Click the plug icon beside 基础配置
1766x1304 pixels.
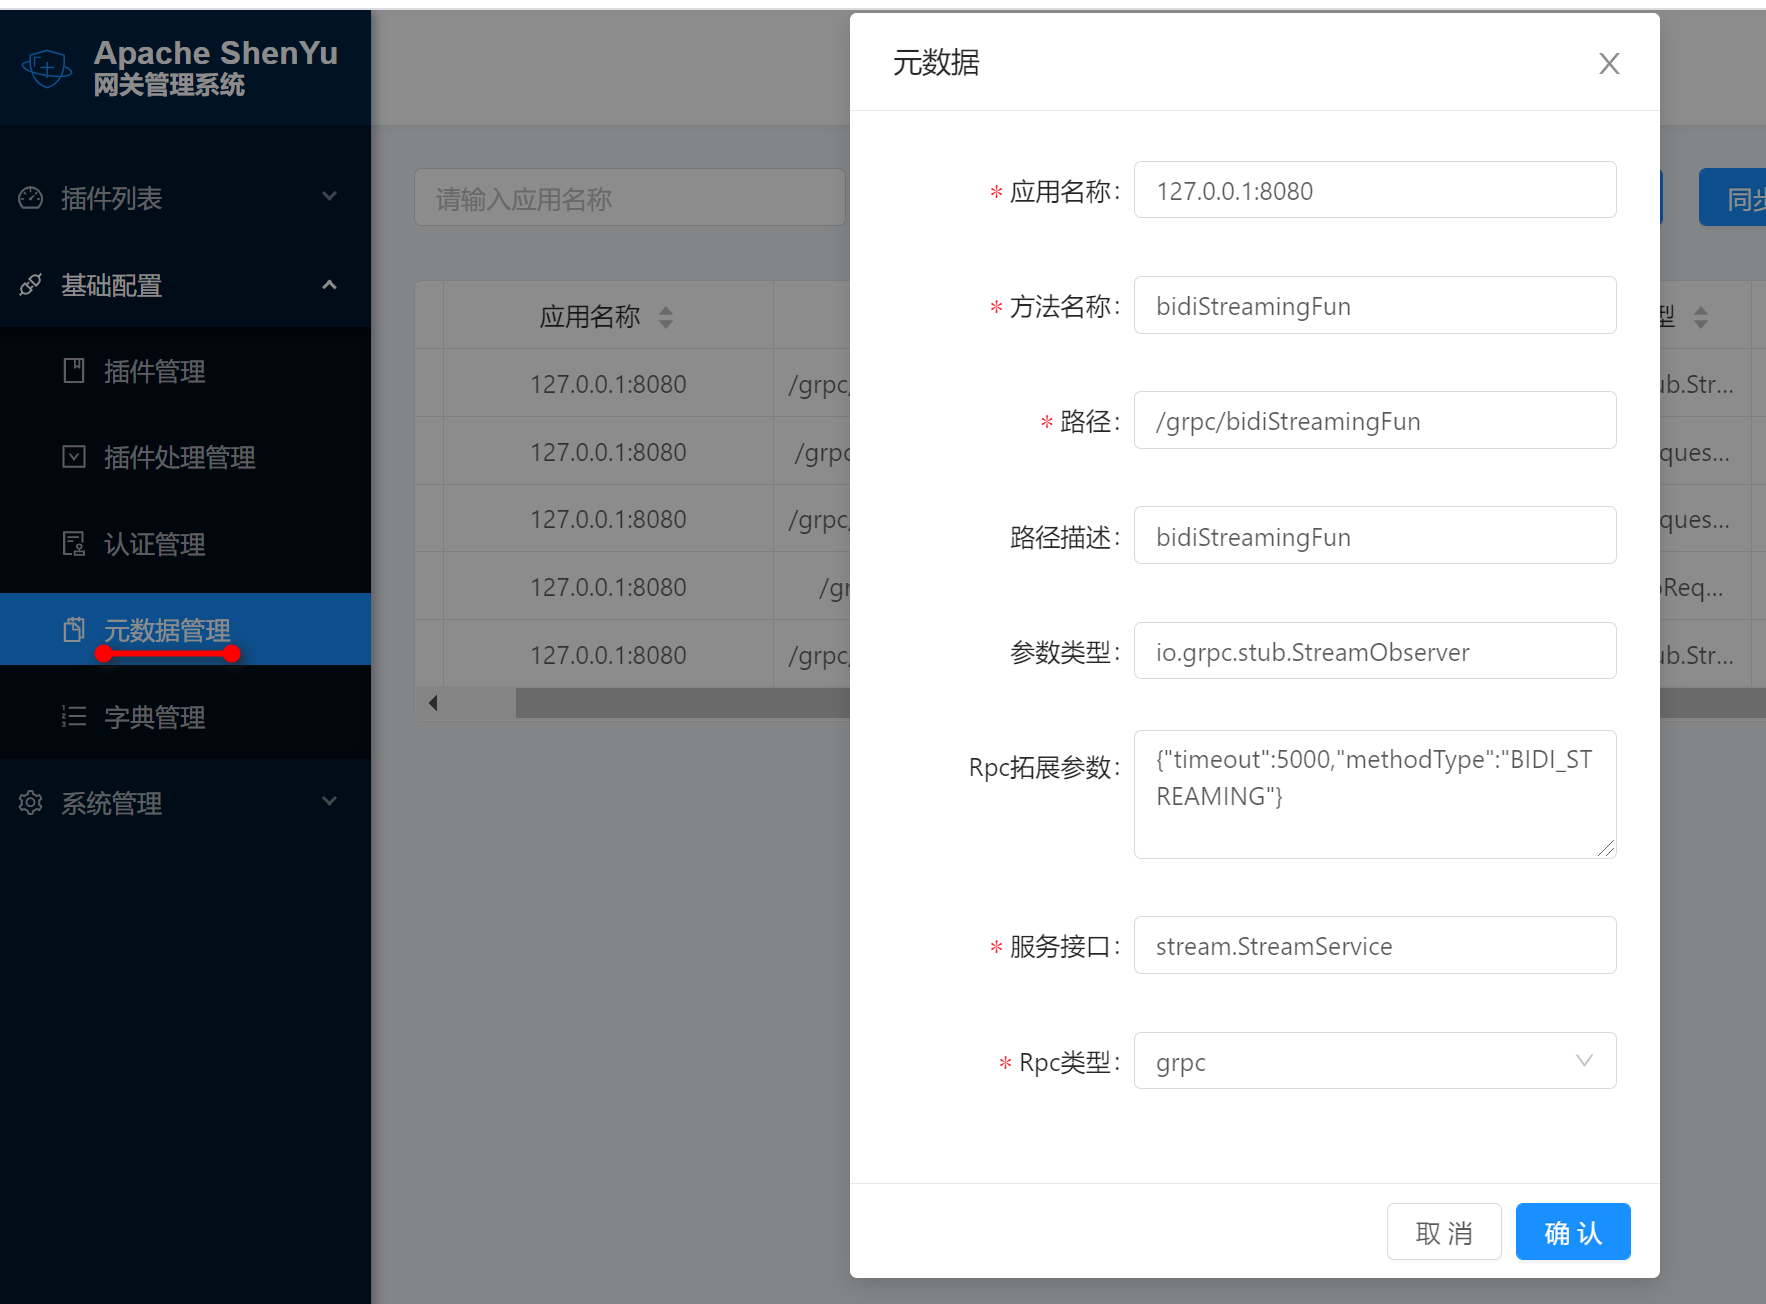(x=31, y=285)
